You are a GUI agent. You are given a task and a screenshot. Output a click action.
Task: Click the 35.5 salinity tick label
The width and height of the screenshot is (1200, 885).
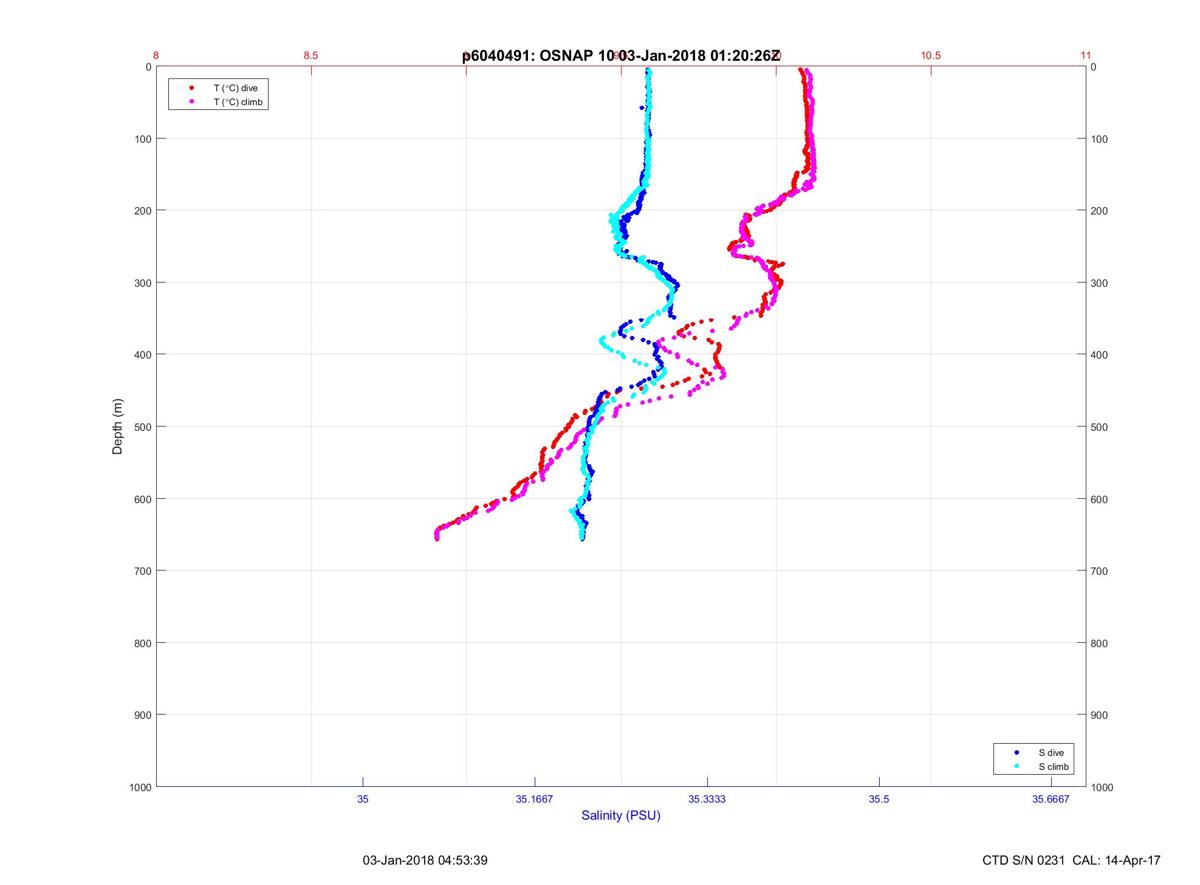point(879,800)
